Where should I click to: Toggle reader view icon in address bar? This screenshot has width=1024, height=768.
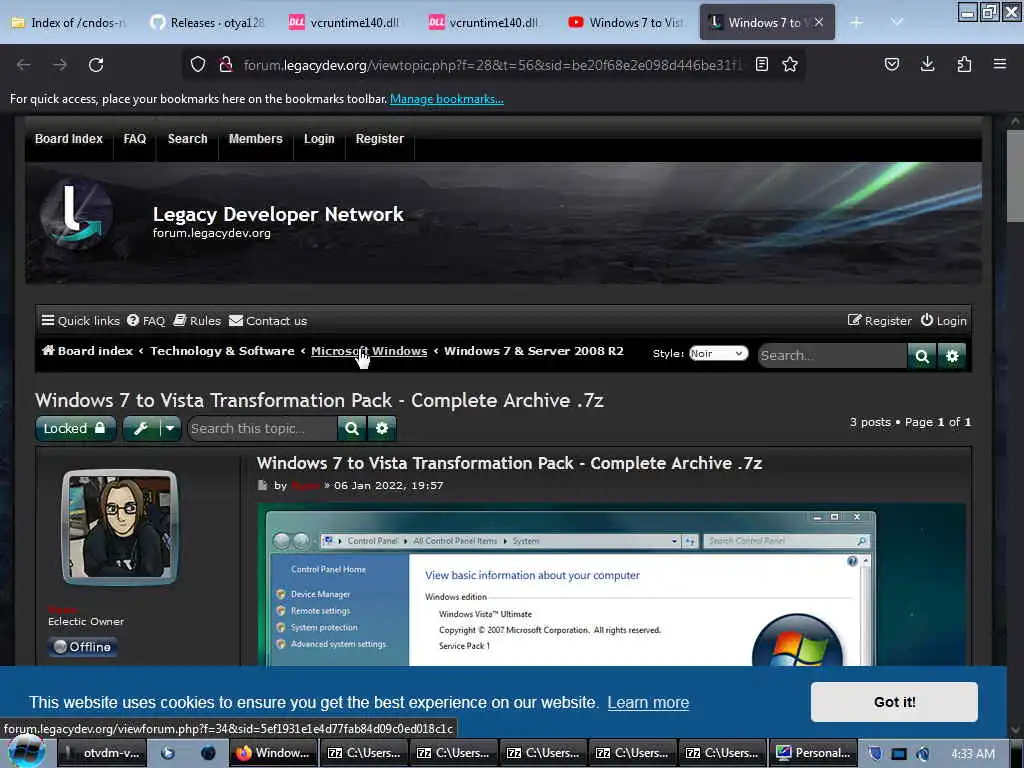click(x=761, y=64)
